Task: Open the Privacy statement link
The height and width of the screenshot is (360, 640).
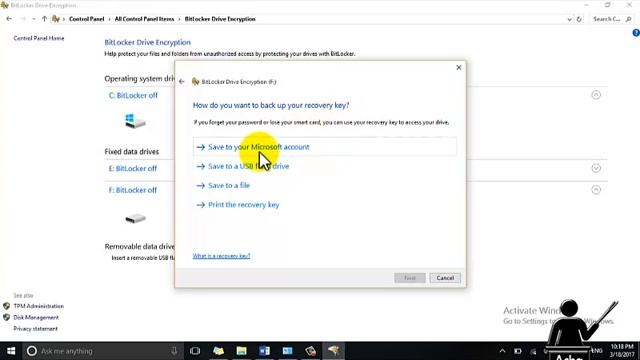Action: (x=36, y=329)
